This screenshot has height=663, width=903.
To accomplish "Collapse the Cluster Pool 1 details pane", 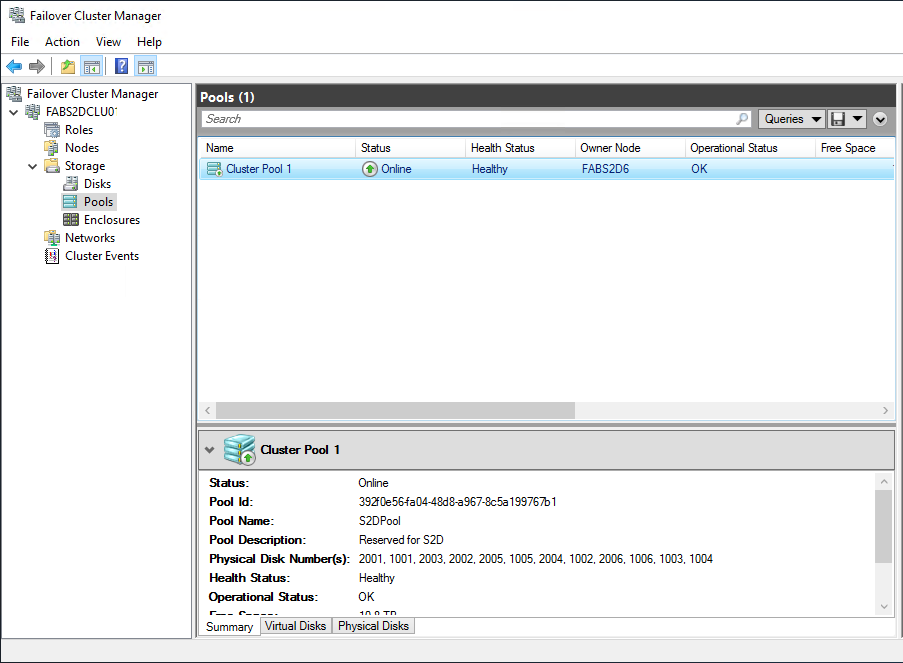I will [210, 450].
